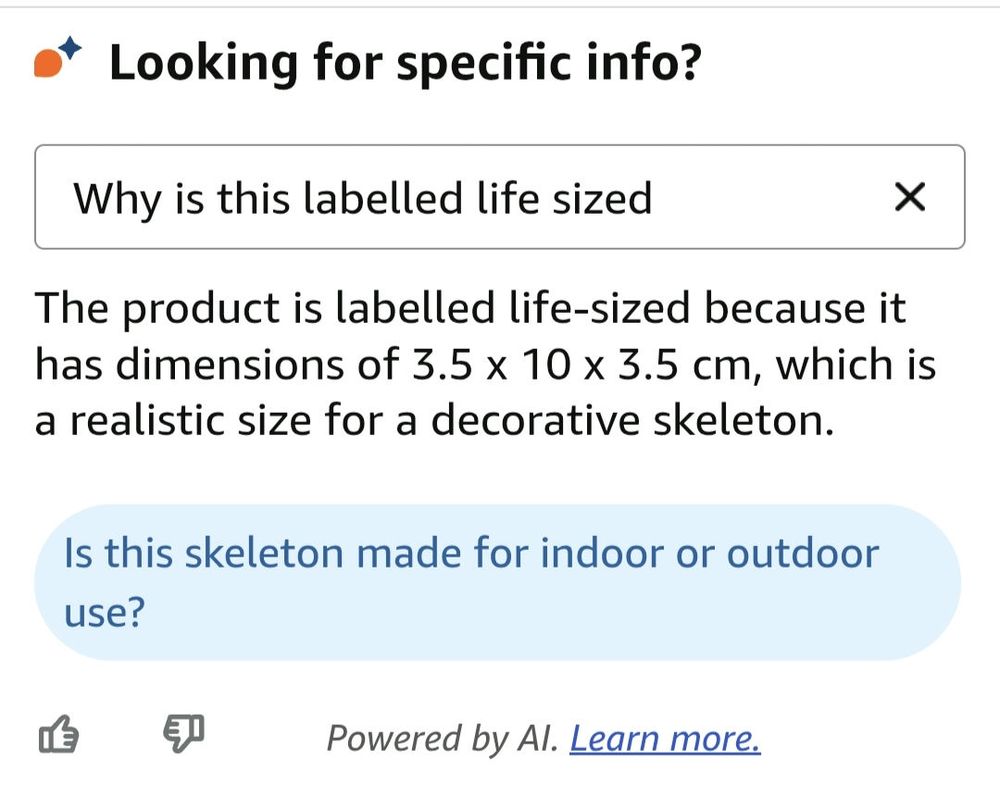
Task: Click the life sized question text box
Action: (400, 197)
